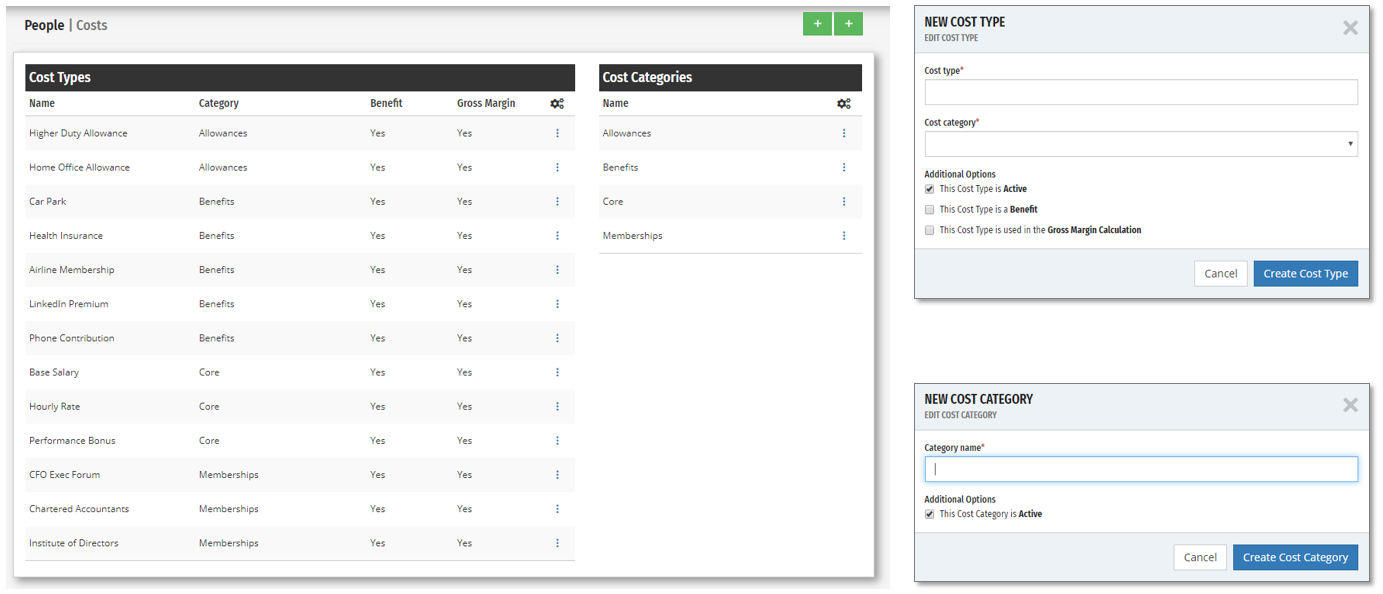Open kebab menu for Core cost category
Viewport: 1383px width, 594px height.
coord(844,201)
